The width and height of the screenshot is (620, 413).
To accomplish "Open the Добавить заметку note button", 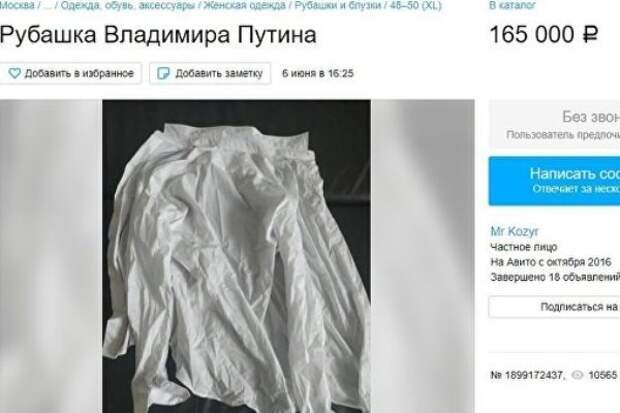I will (x=210, y=73).
